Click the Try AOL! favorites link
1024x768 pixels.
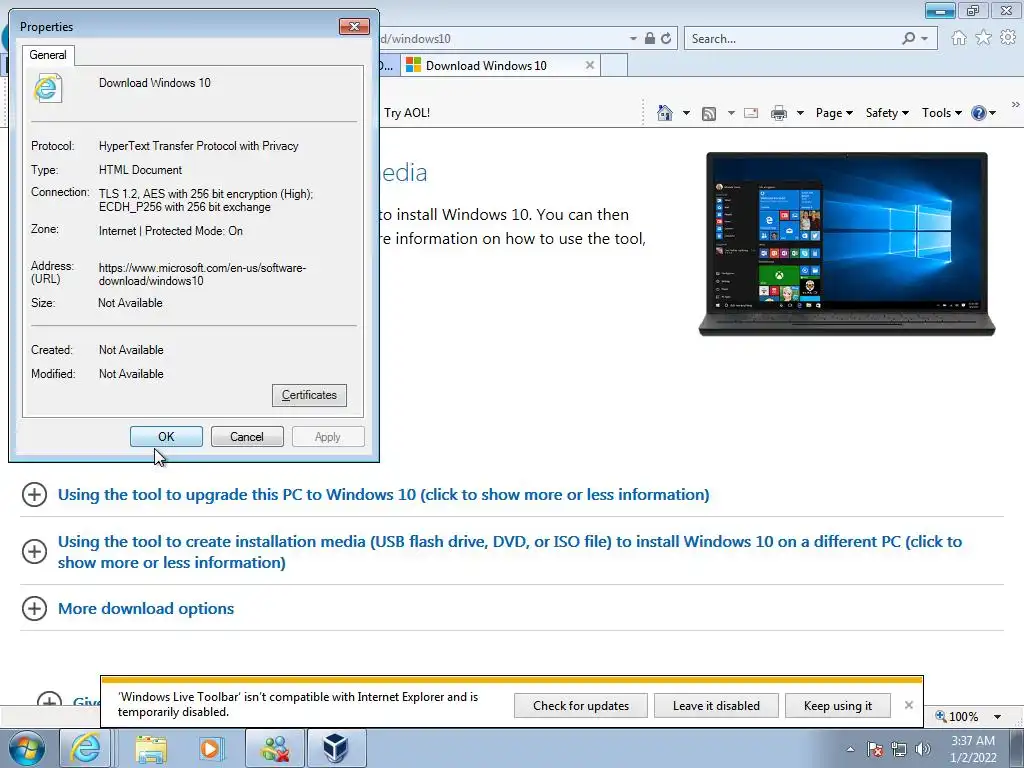coord(407,113)
